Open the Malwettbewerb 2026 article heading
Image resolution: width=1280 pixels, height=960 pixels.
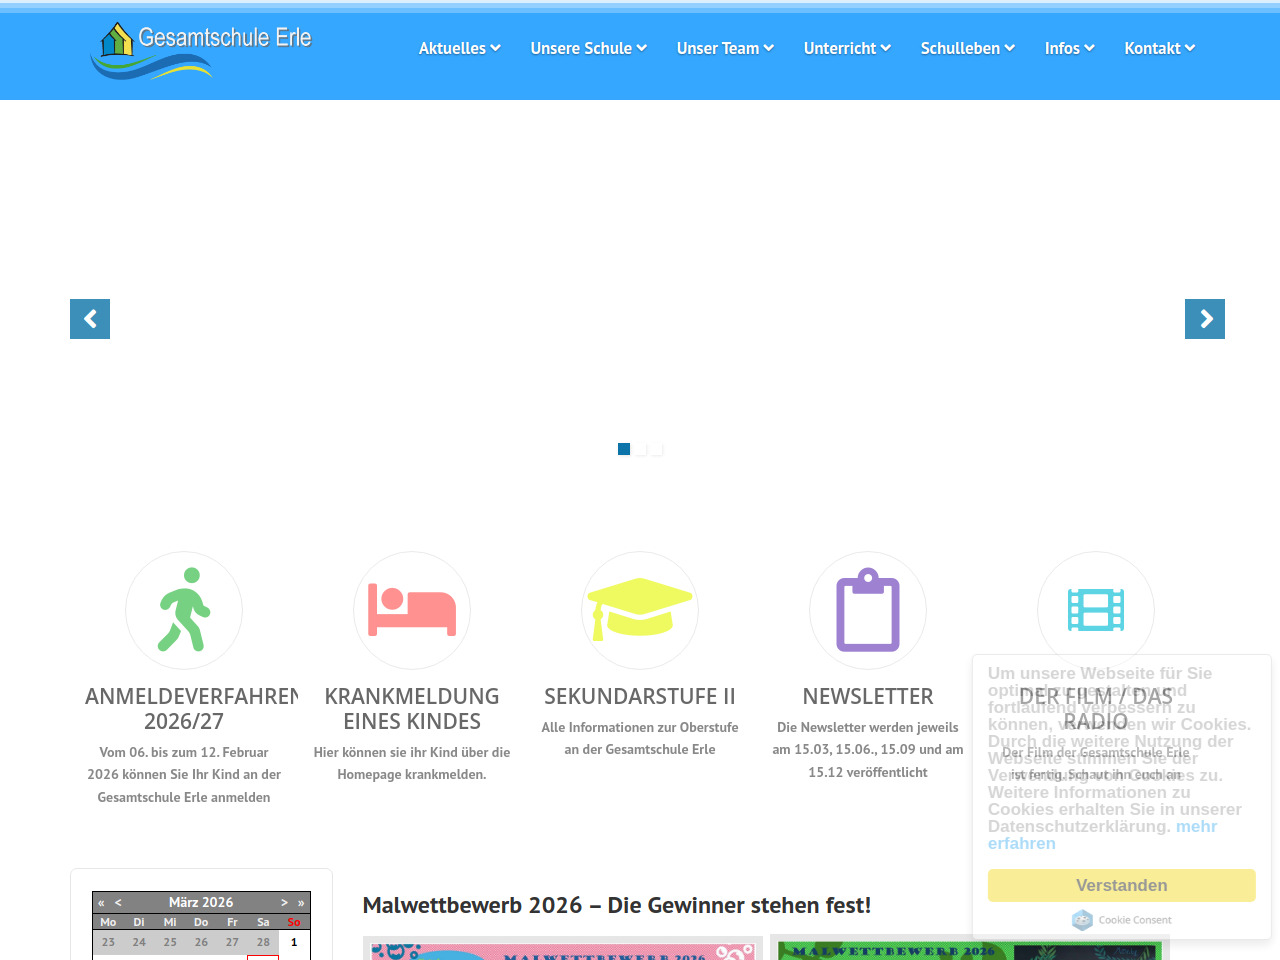[x=616, y=905]
